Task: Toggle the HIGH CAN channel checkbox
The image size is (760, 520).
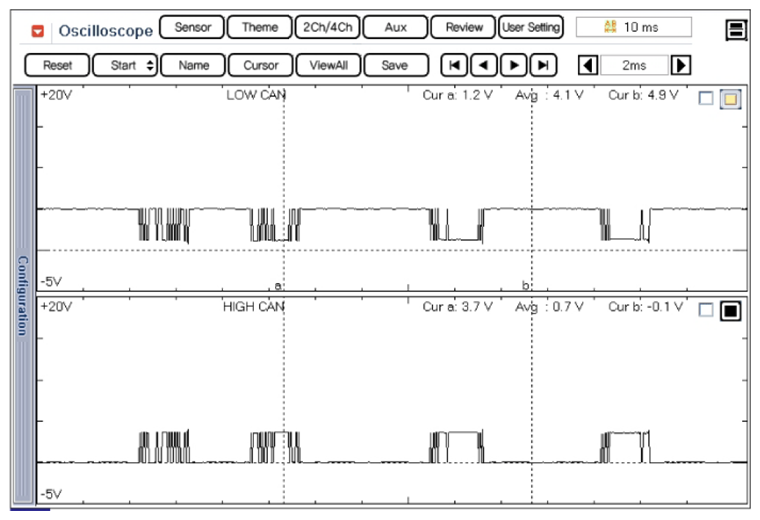Action: (707, 310)
